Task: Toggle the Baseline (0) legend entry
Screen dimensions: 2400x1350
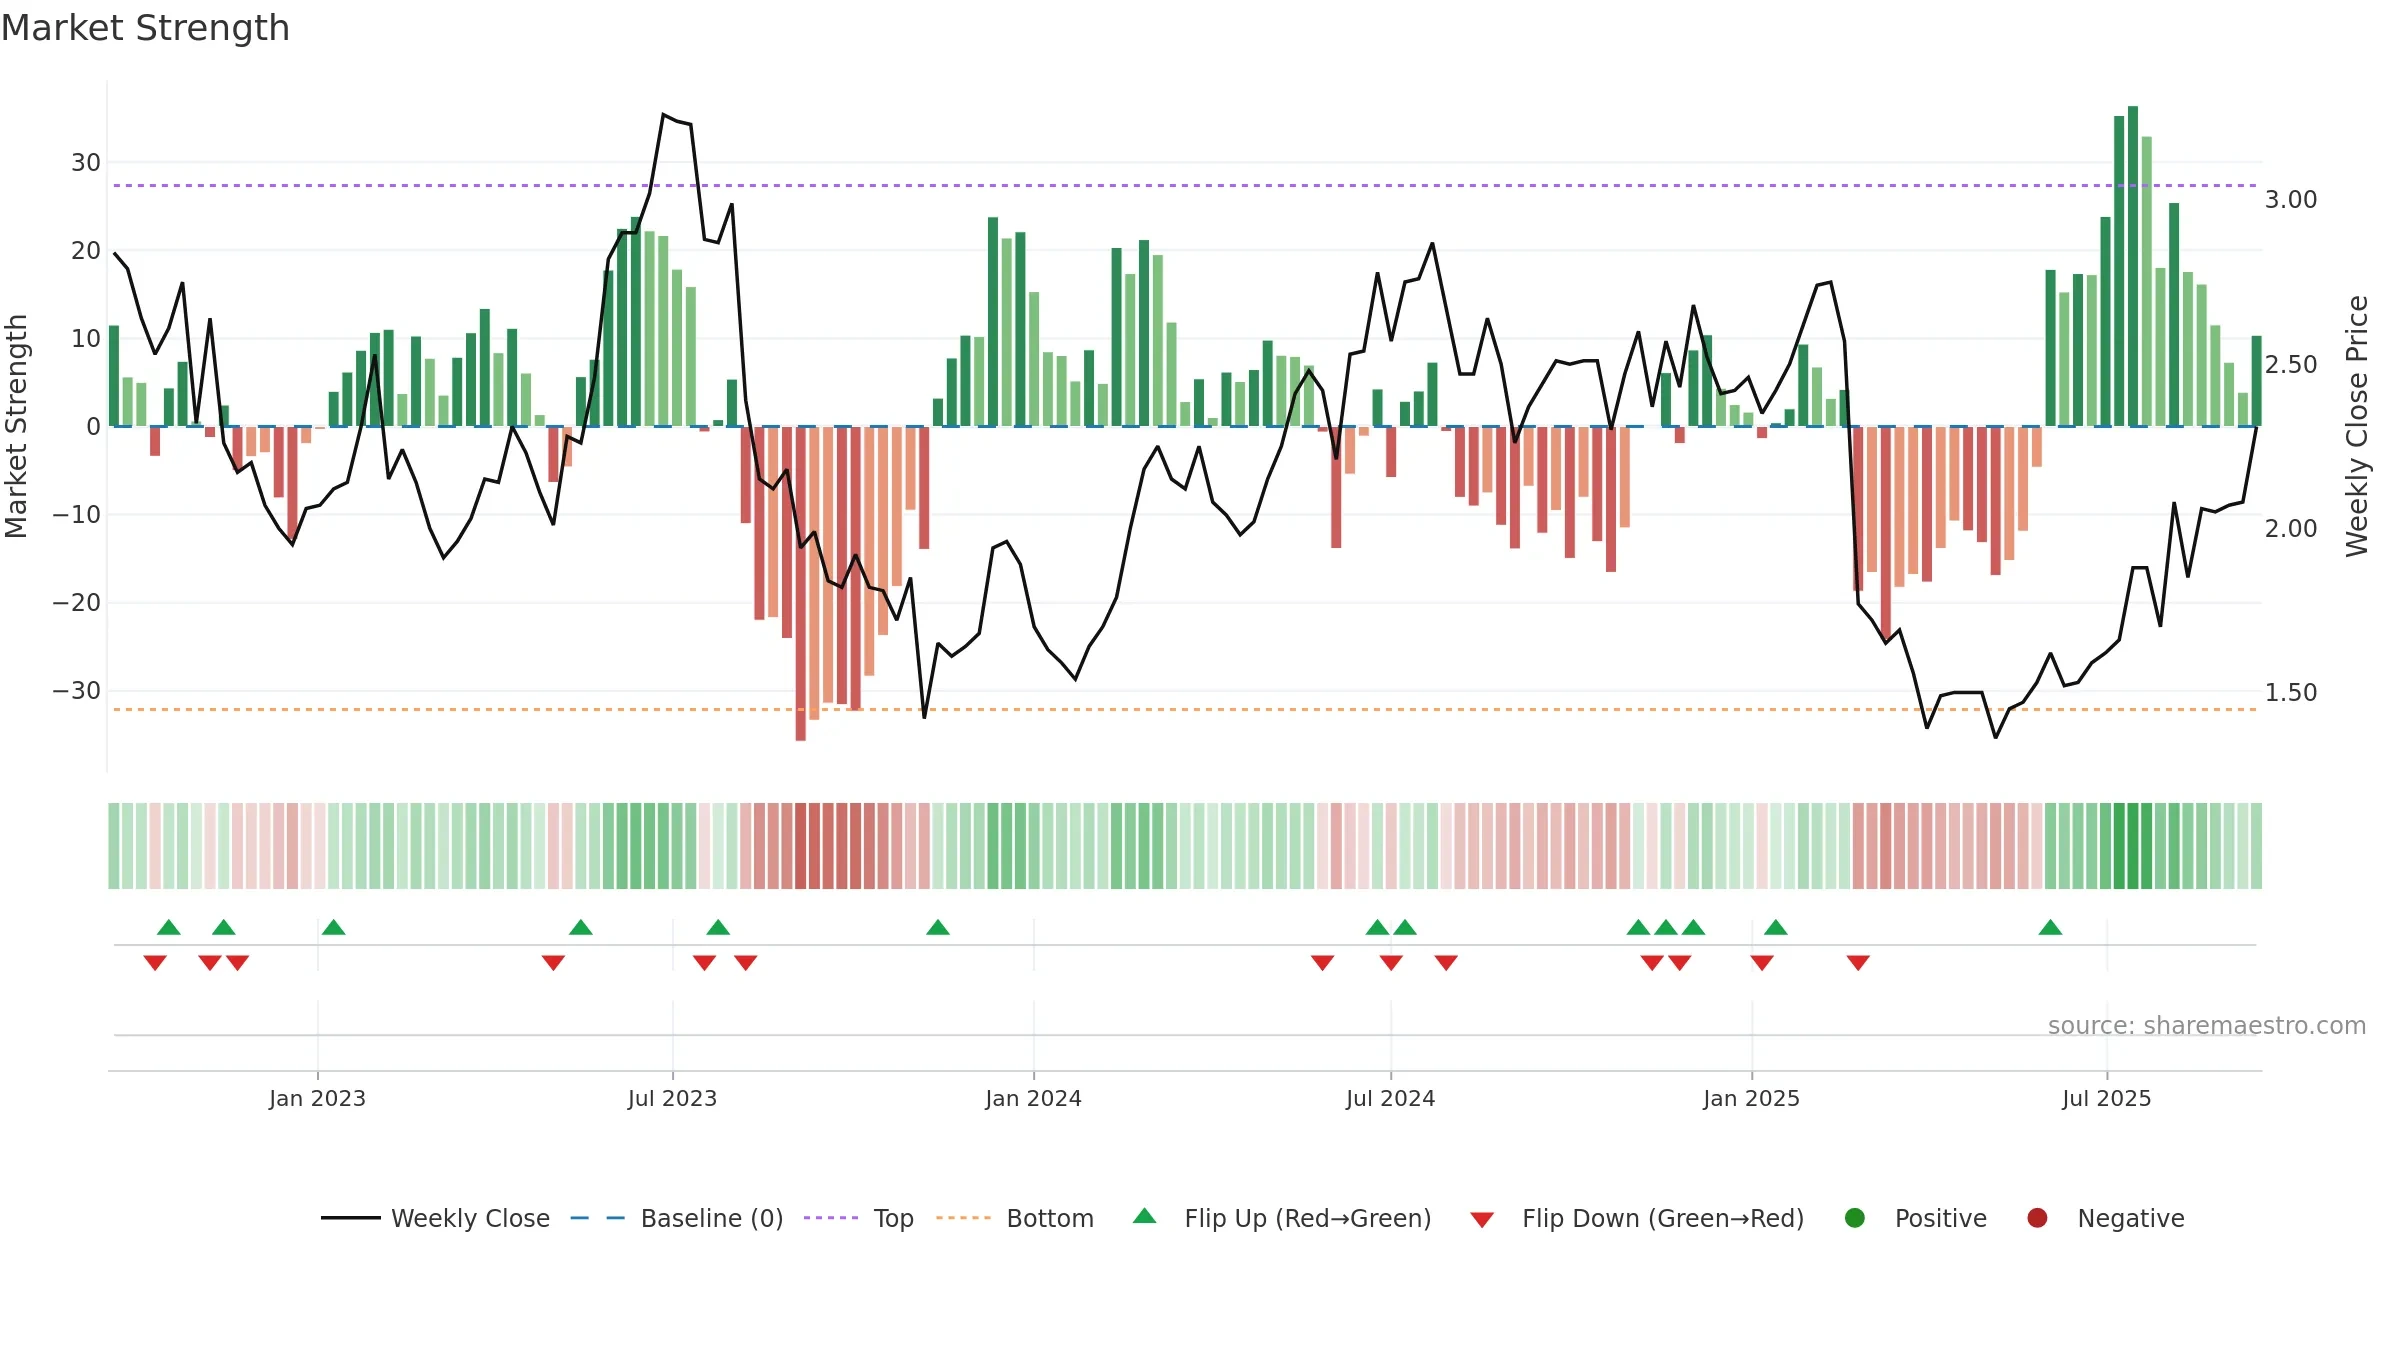Action: (676, 1218)
